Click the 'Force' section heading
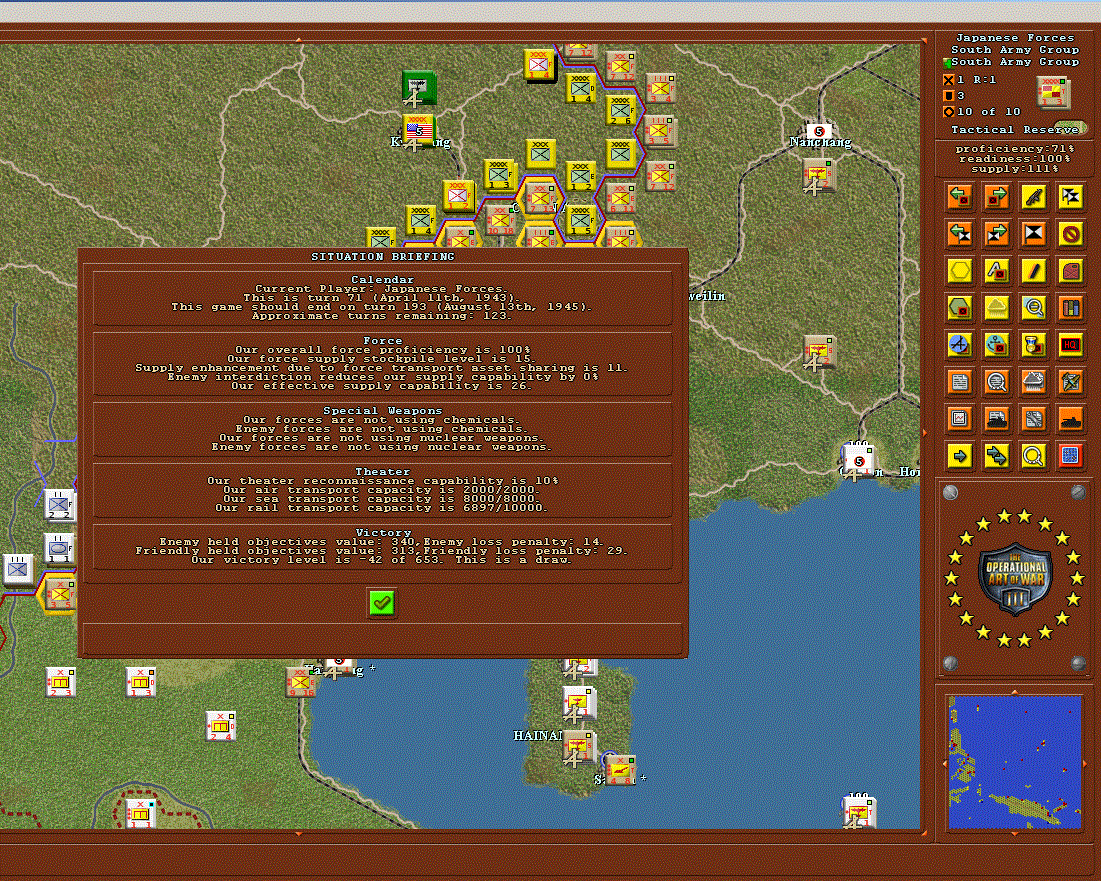This screenshot has height=881, width=1101. click(383, 340)
